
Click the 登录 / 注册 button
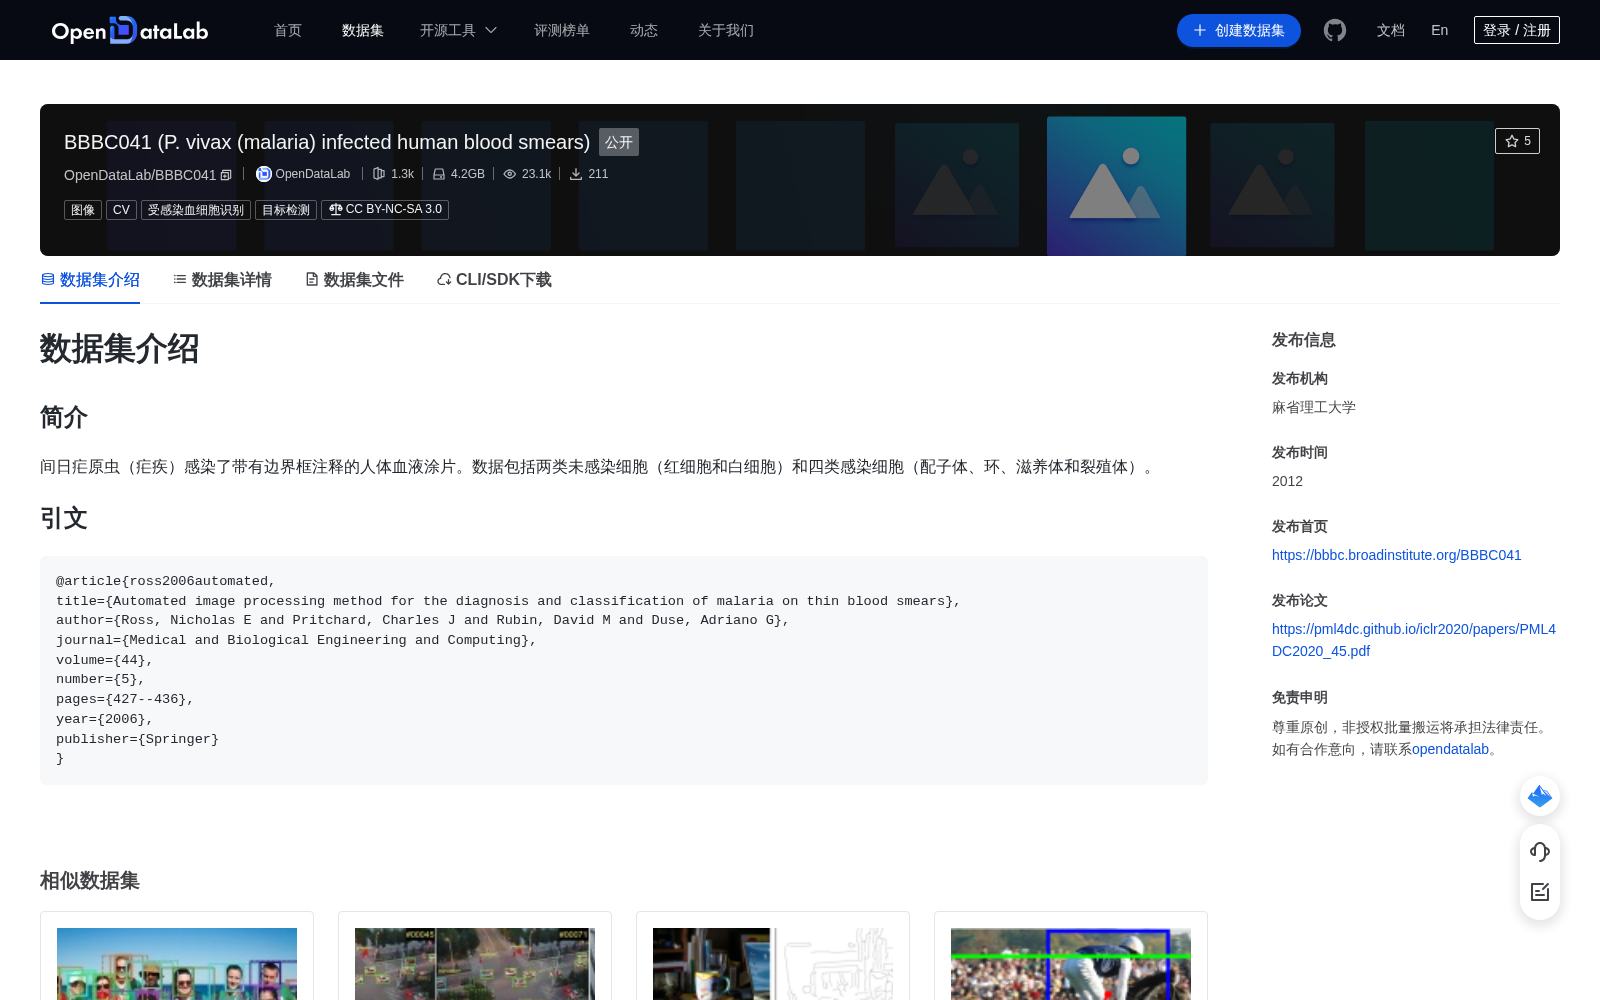[1517, 30]
